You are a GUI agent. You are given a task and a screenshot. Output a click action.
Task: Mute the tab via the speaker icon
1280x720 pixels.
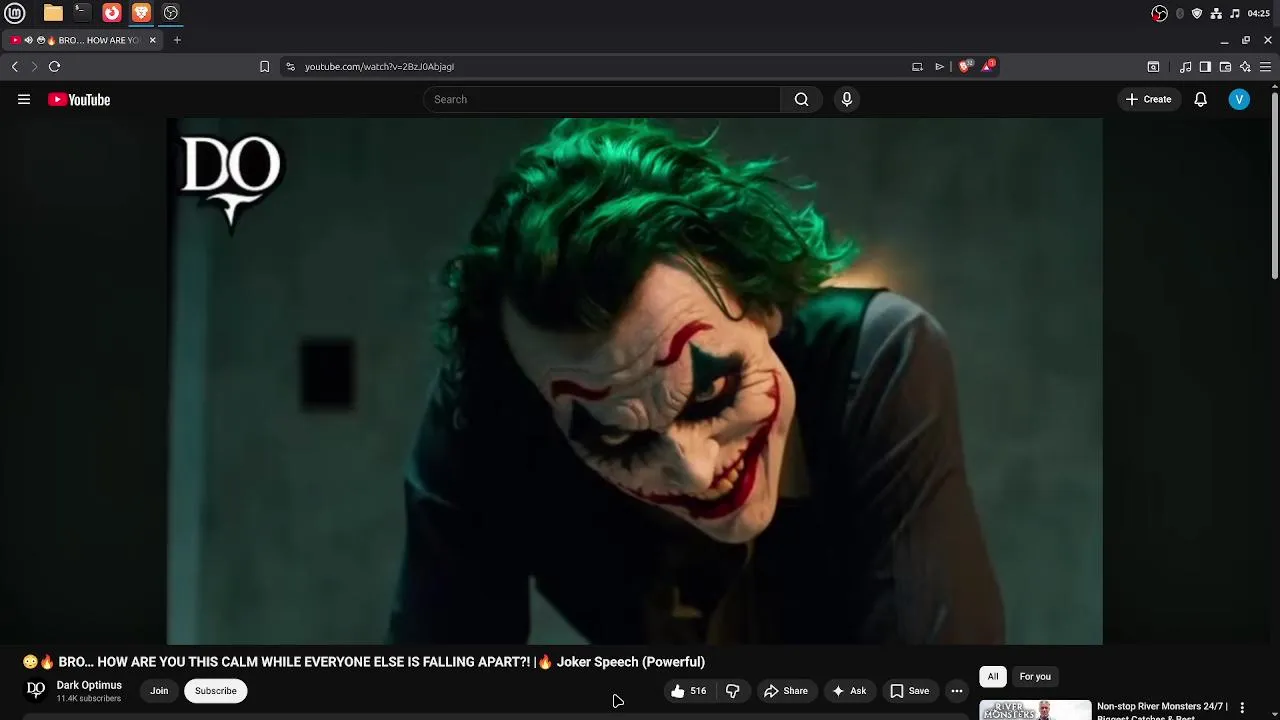click(x=28, y=40)
